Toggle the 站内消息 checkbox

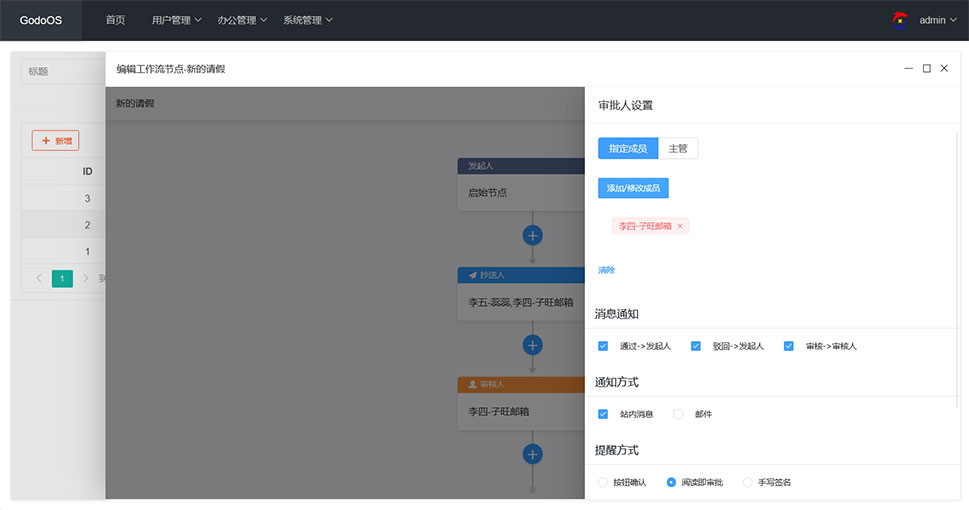603,414
